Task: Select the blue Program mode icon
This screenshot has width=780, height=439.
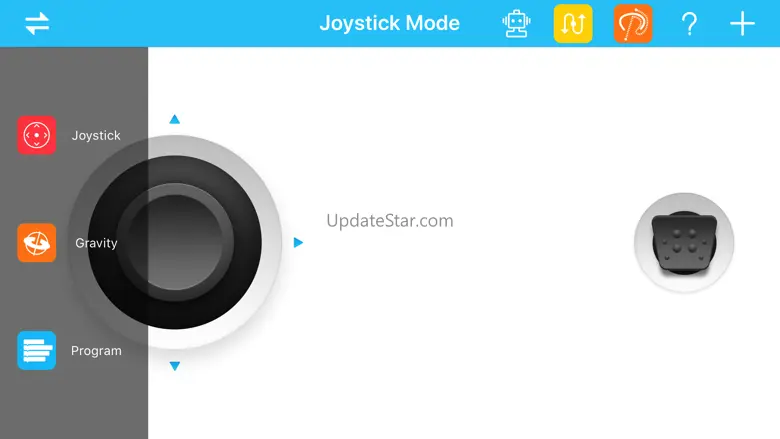Action: point(37,351)
